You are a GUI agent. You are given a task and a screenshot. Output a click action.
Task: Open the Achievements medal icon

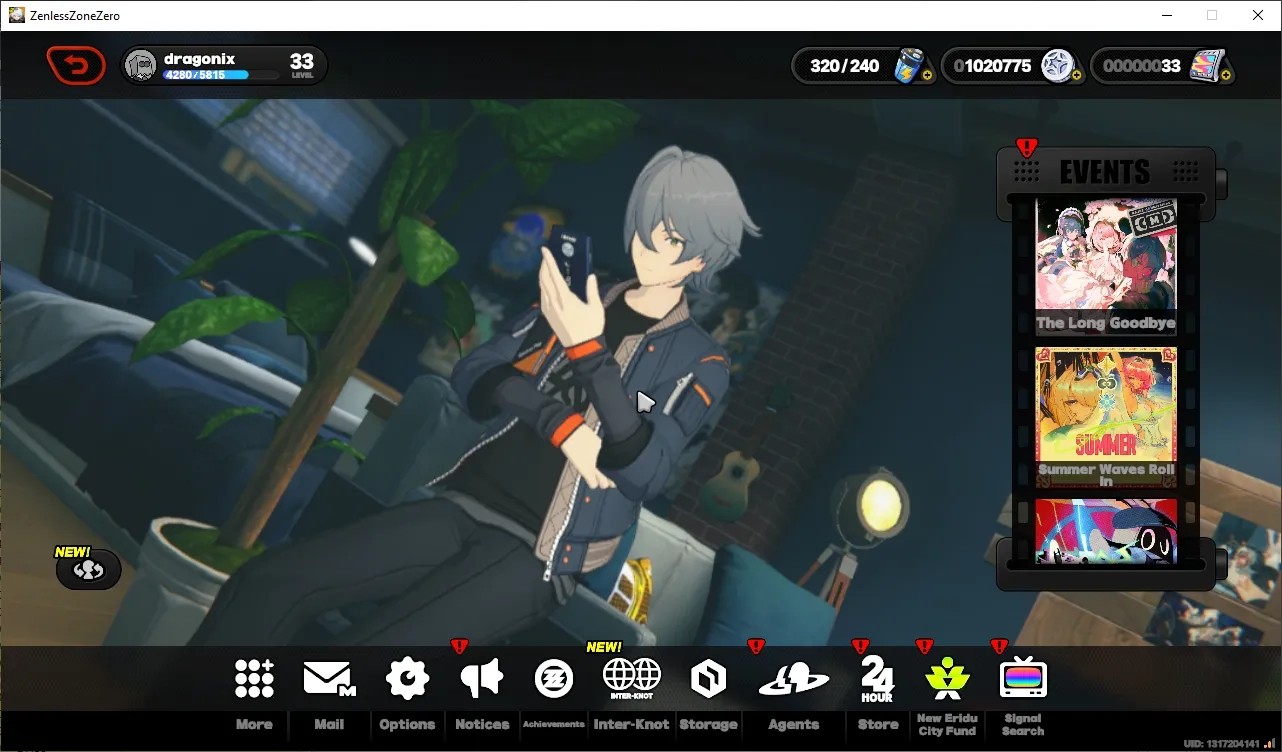[554, 678]
